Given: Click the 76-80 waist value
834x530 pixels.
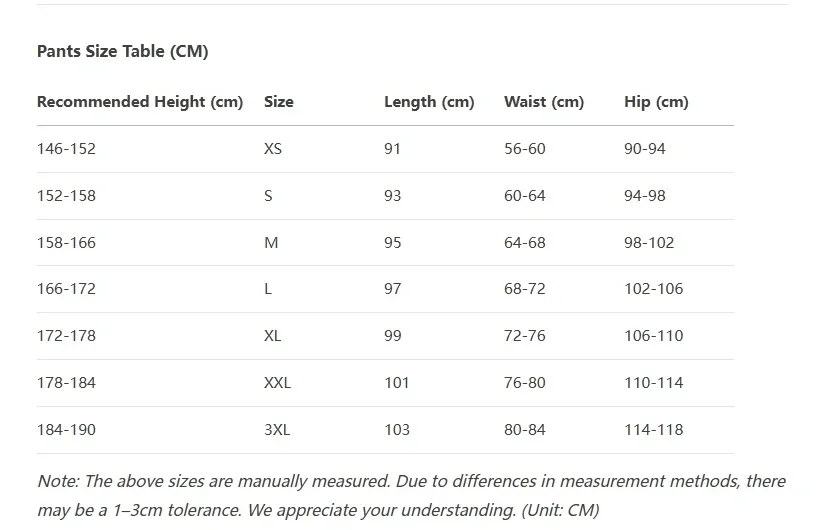Looking at the screenshot, I should point(525,383).
